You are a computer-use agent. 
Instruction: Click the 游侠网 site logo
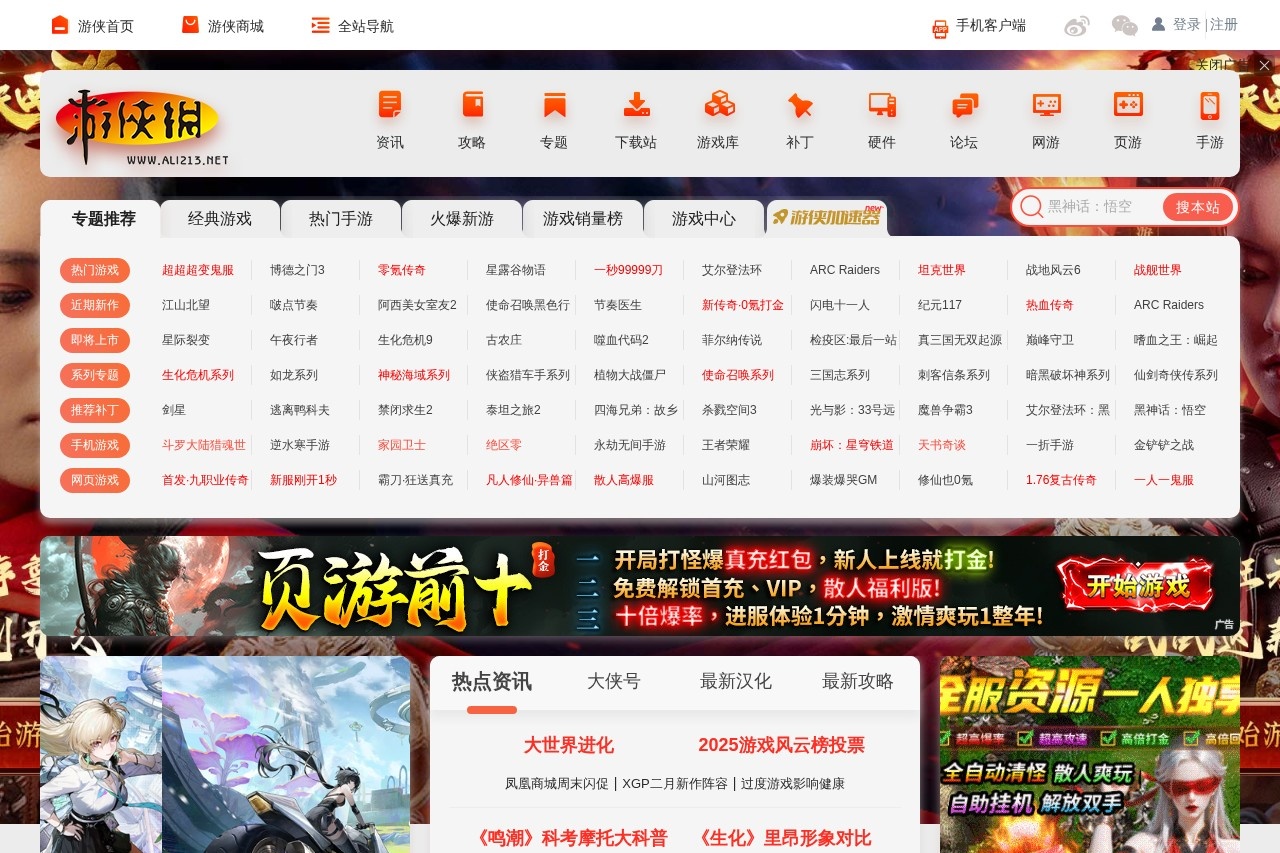point(142,127)
